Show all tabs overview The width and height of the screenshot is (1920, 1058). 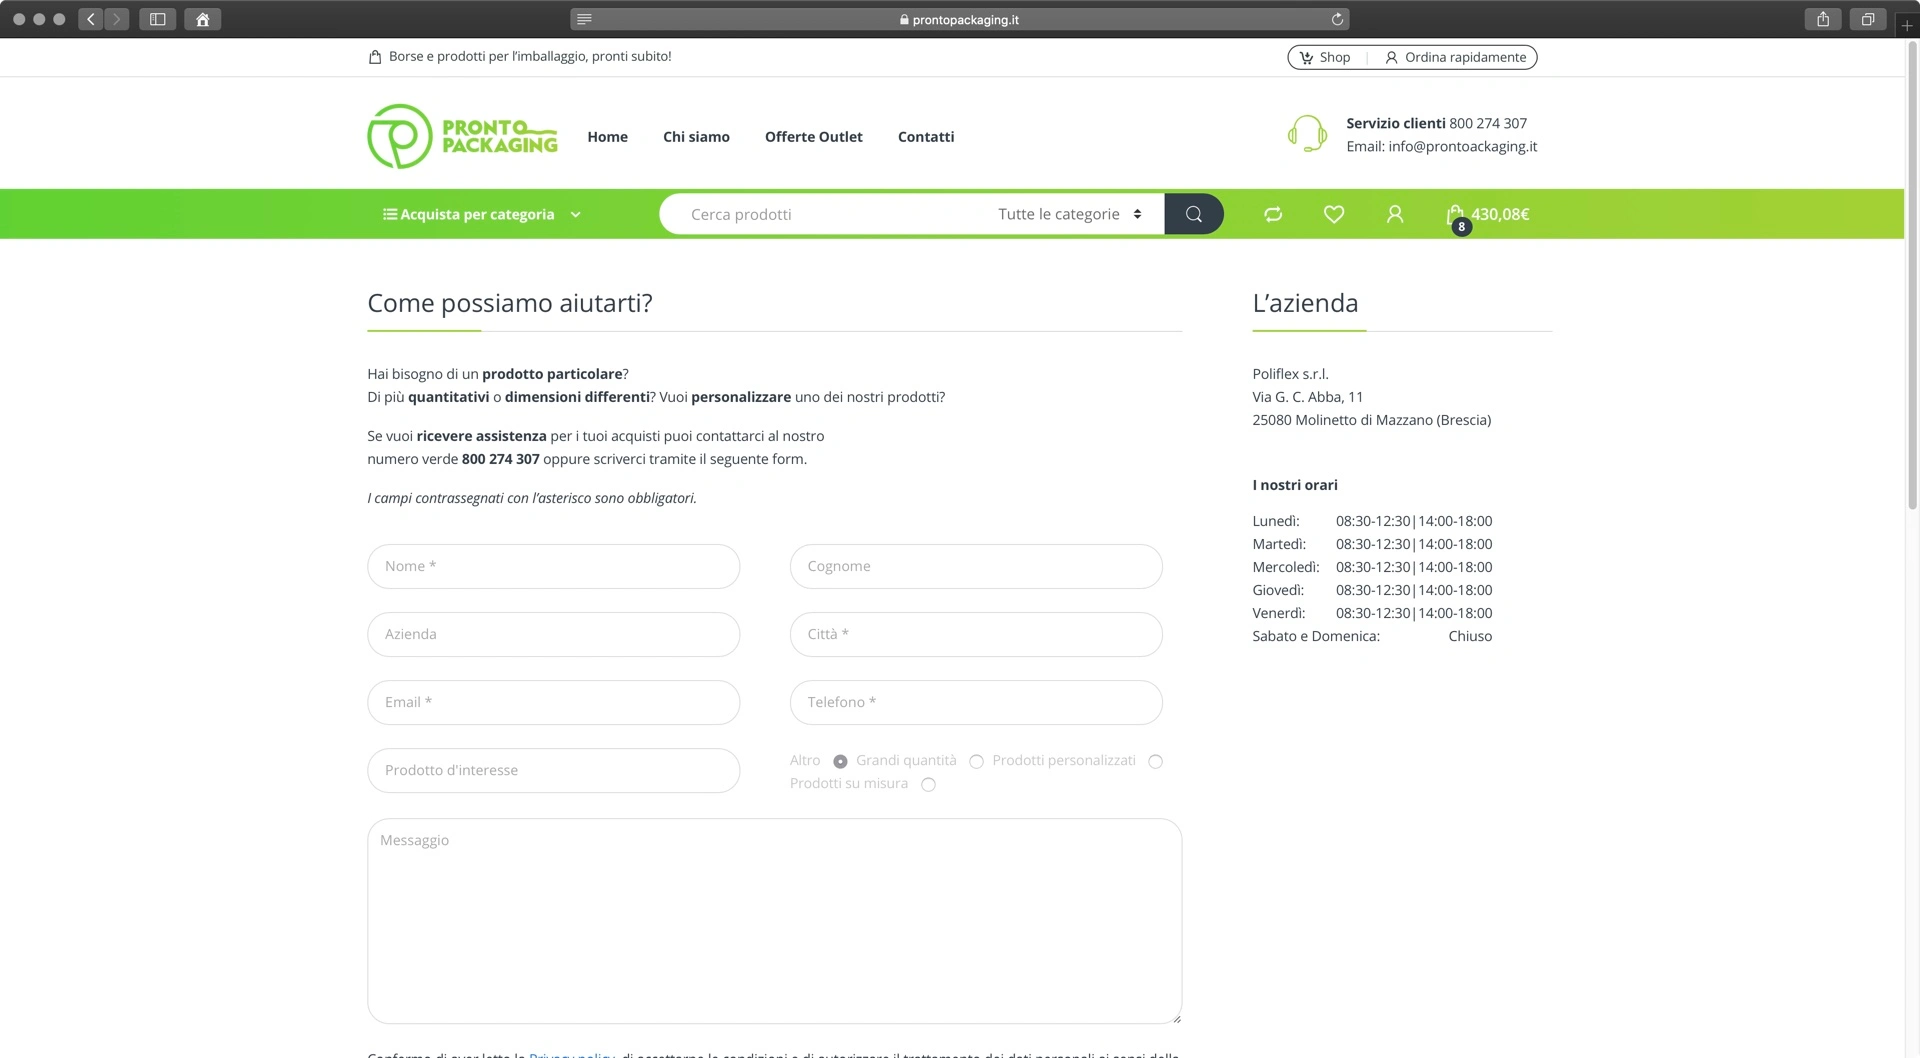tap(1867, 19)
